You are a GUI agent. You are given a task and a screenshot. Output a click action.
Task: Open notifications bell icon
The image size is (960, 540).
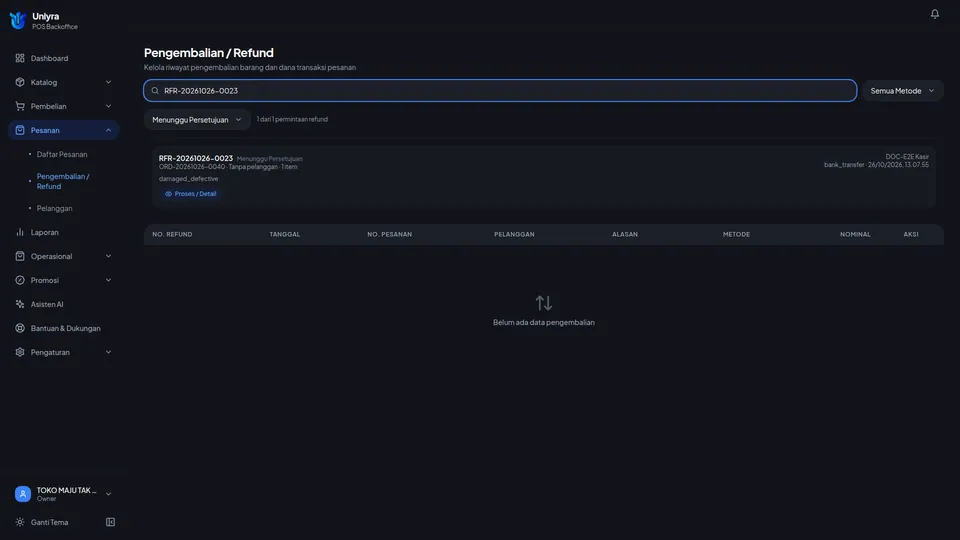click(934, 13)
